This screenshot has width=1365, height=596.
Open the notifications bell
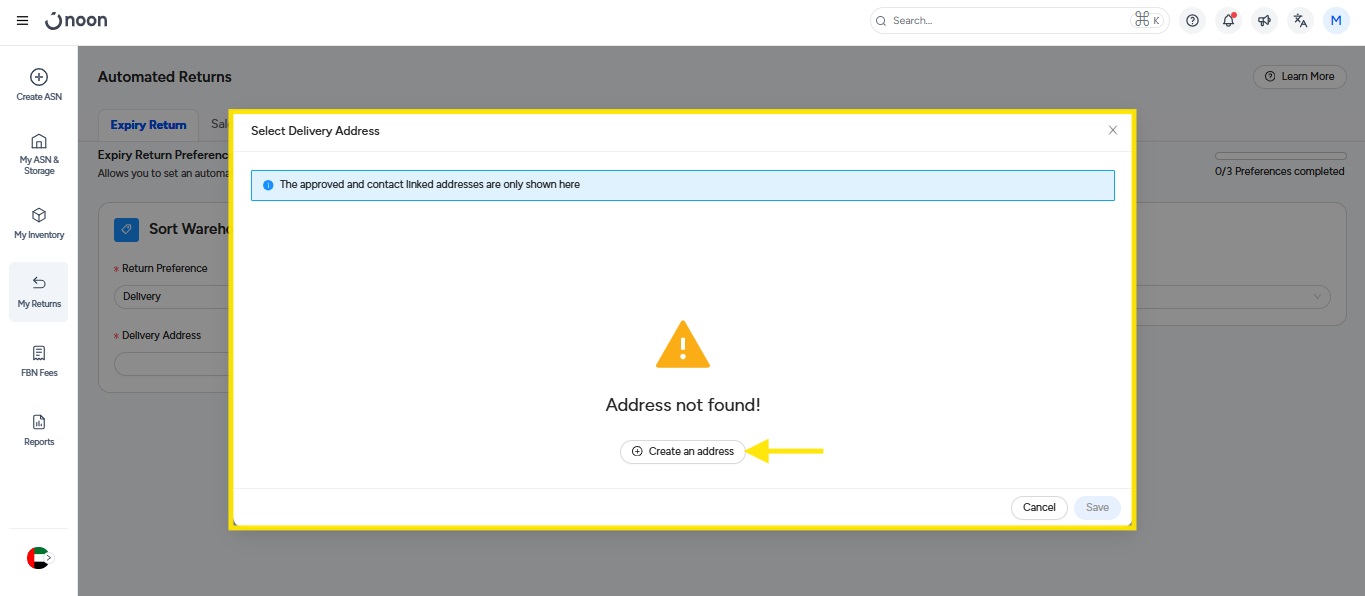pos(1228,21)
